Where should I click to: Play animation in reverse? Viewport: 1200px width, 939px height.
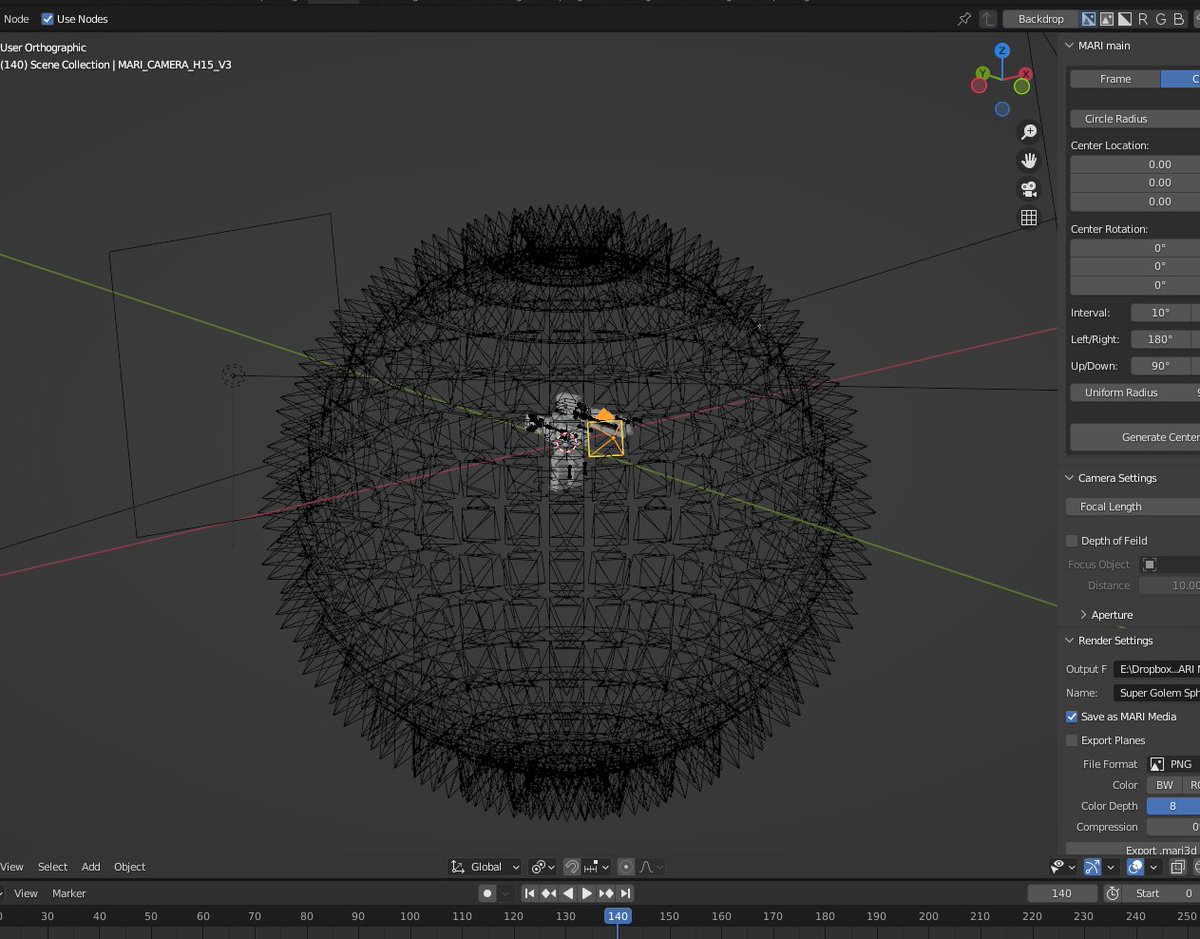[x=568, y=893]
